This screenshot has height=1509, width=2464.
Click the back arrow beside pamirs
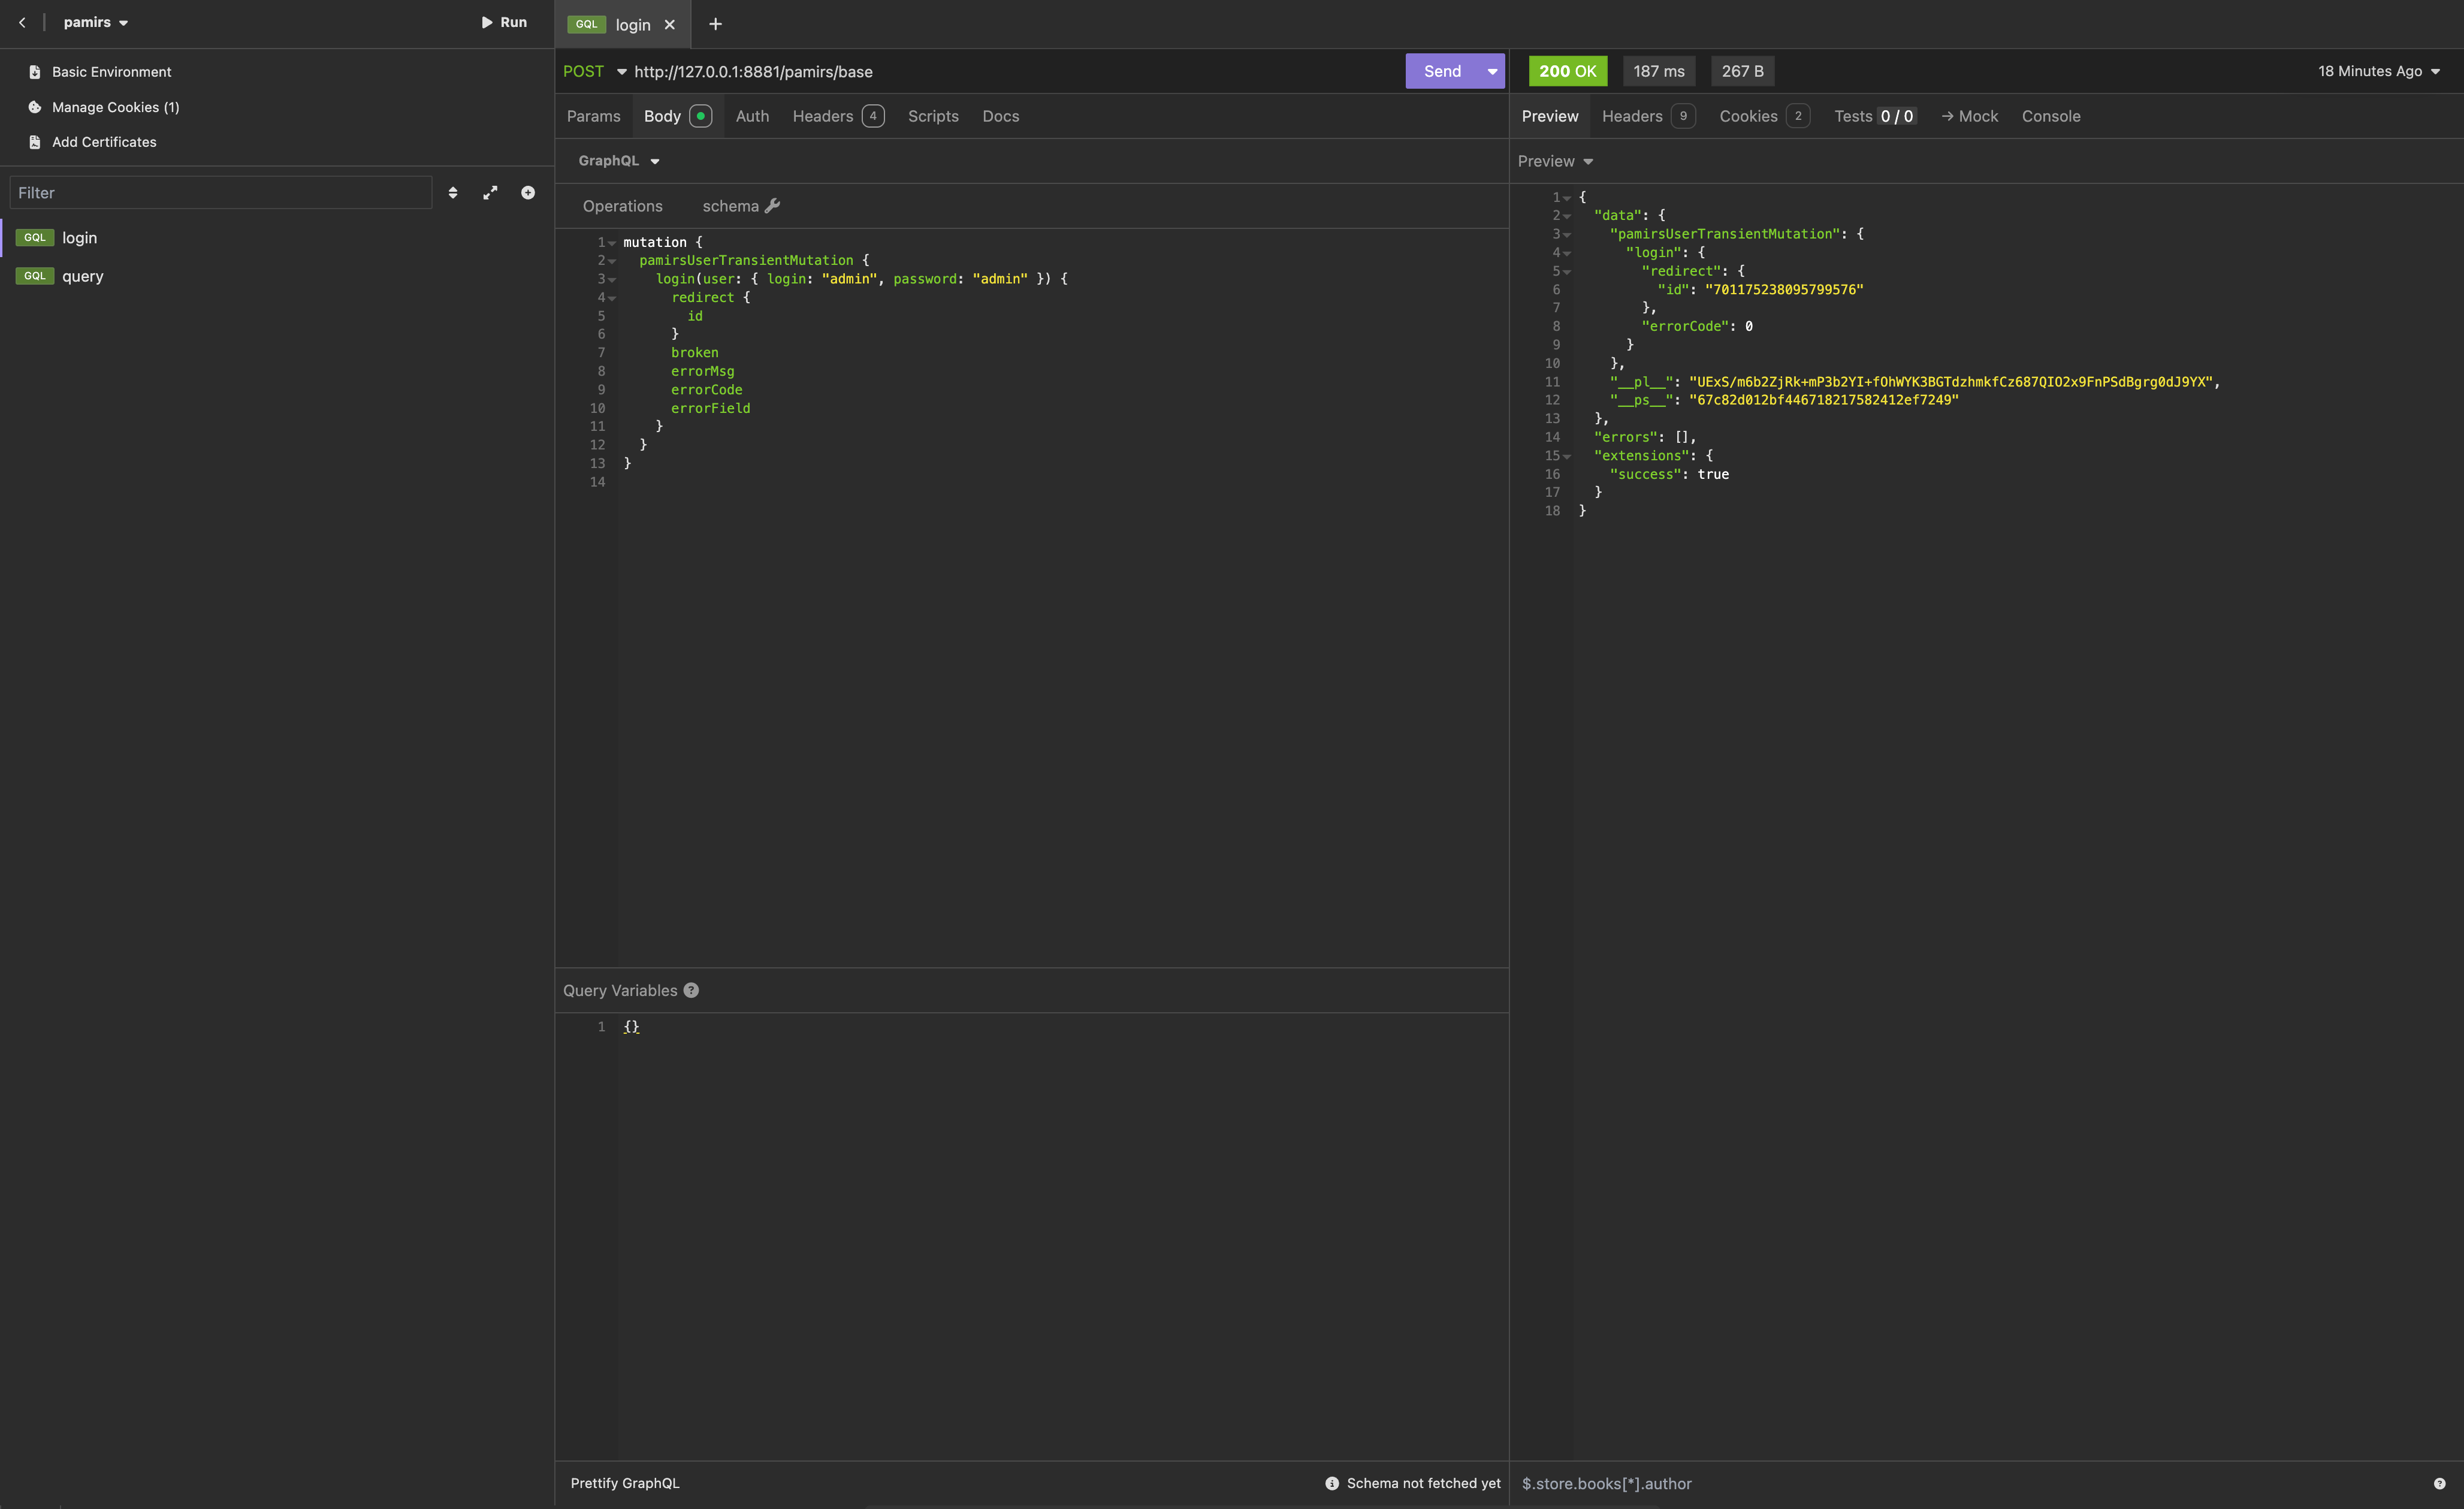tap(22, 22)
